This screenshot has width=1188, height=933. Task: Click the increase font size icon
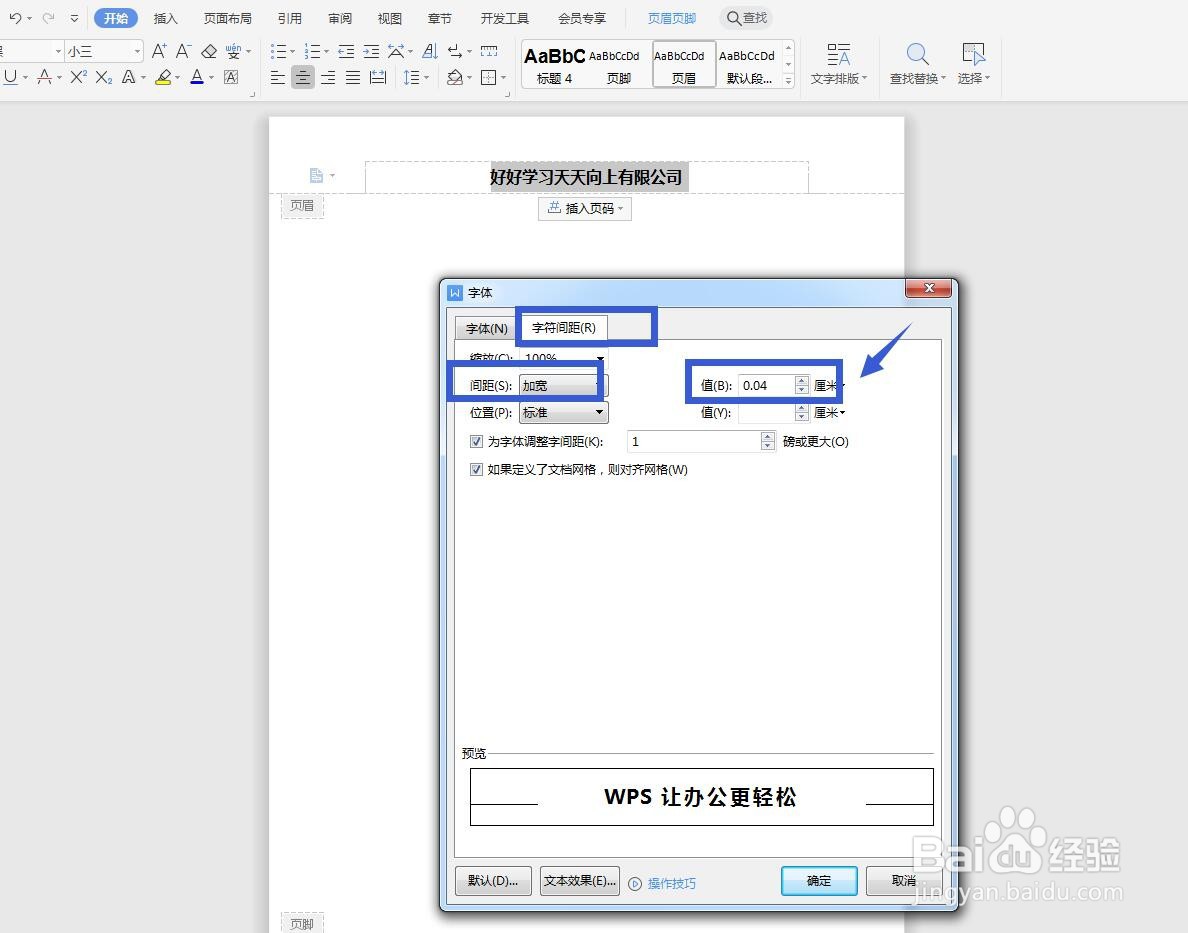(x=158, y=50)
